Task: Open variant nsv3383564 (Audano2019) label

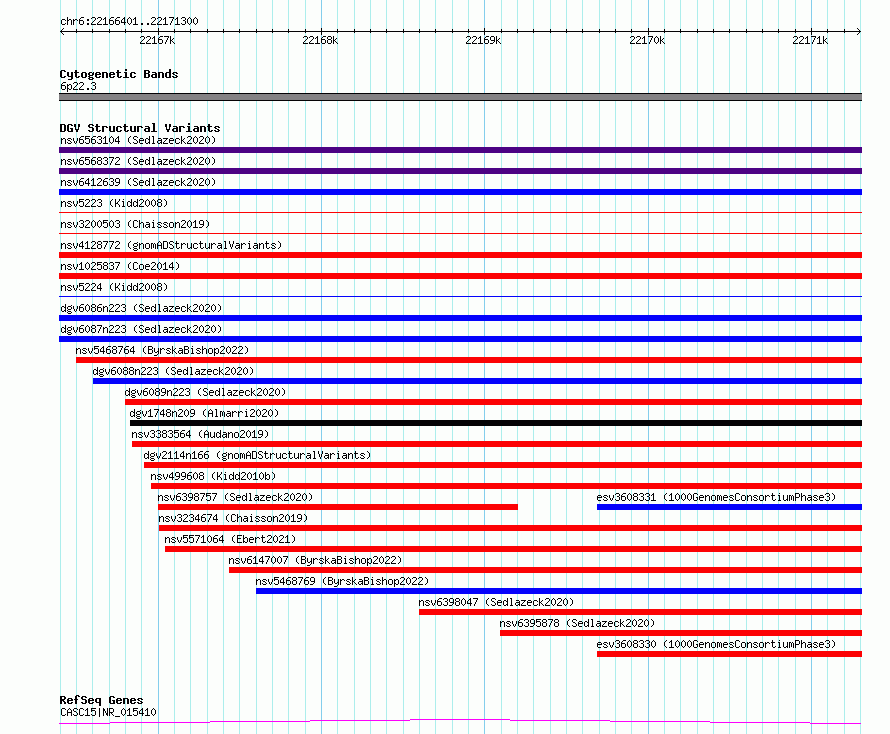Action: [200, 434]
